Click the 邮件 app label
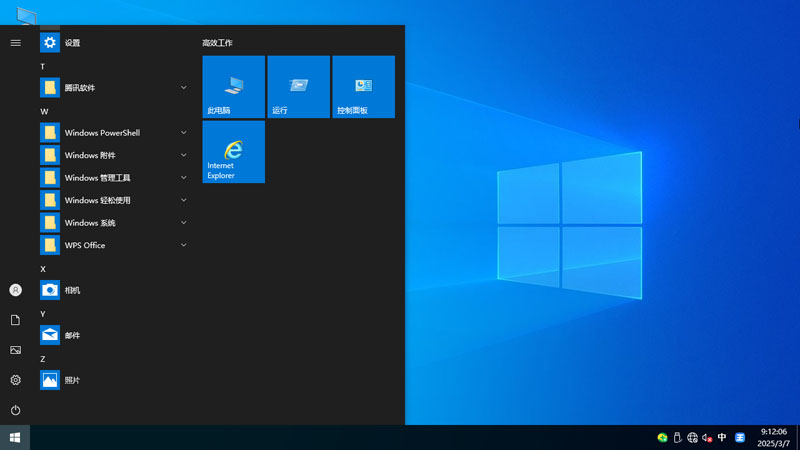The image size is (800, 450). click(72, 335)
